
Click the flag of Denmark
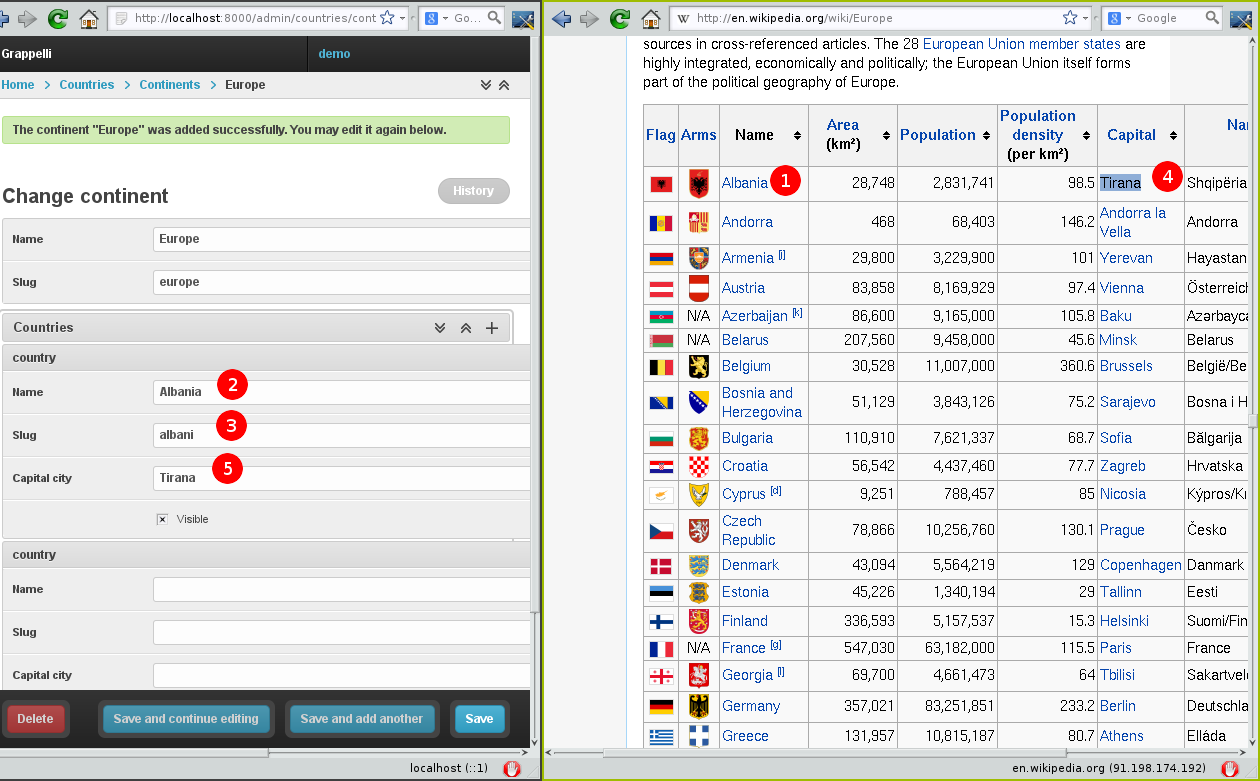click(x=661, y=565)
